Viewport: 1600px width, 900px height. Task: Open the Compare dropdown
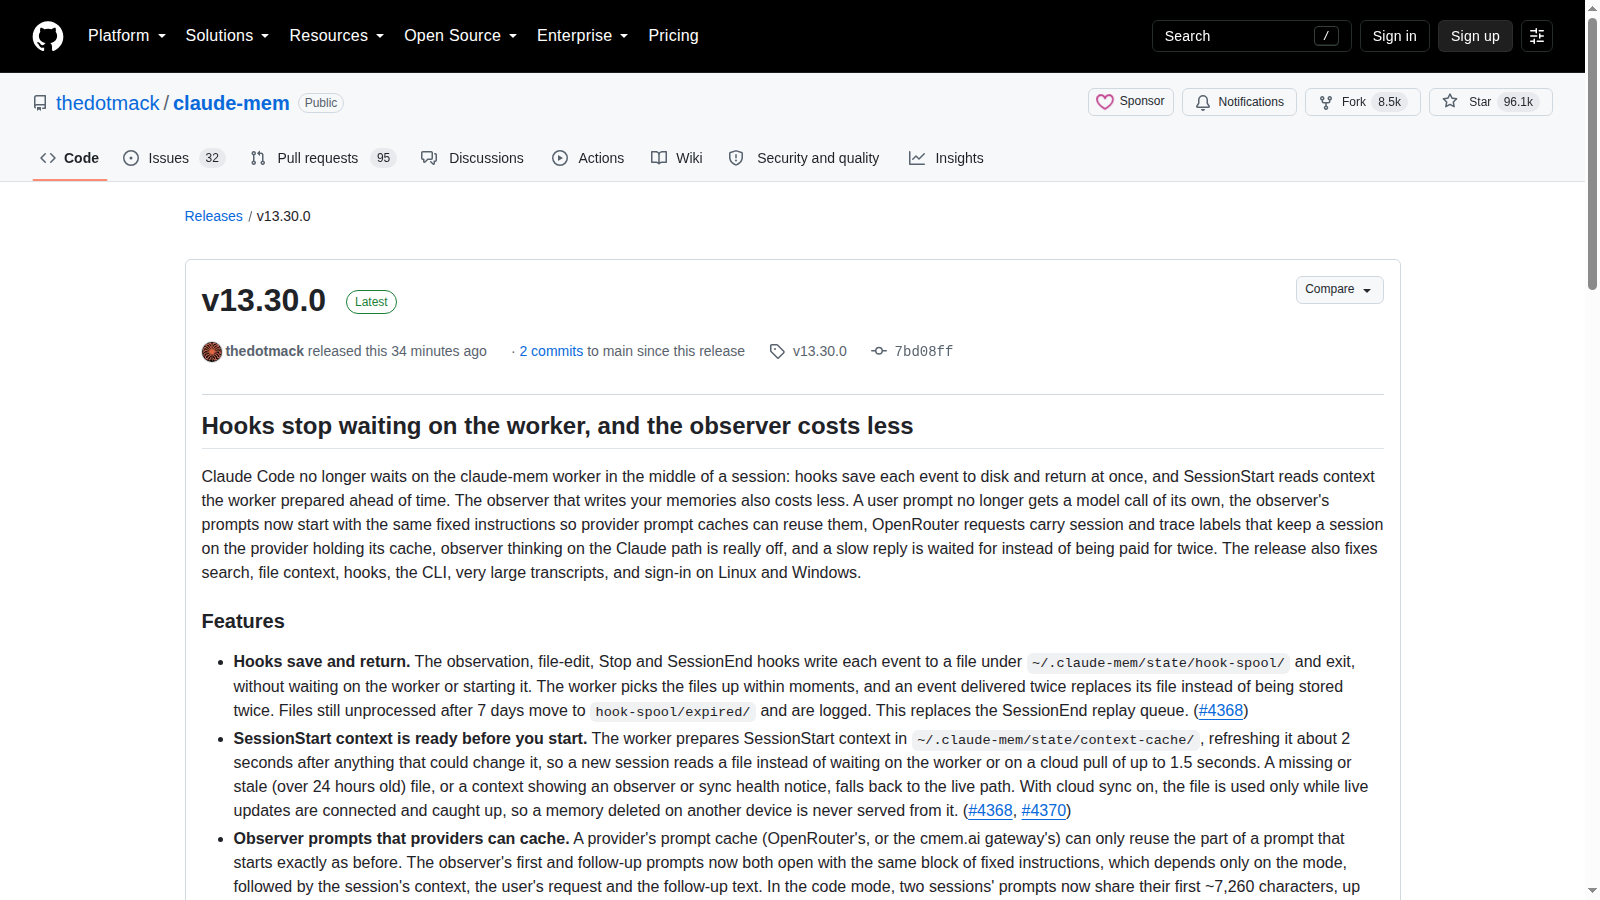tap(1339, 290)
